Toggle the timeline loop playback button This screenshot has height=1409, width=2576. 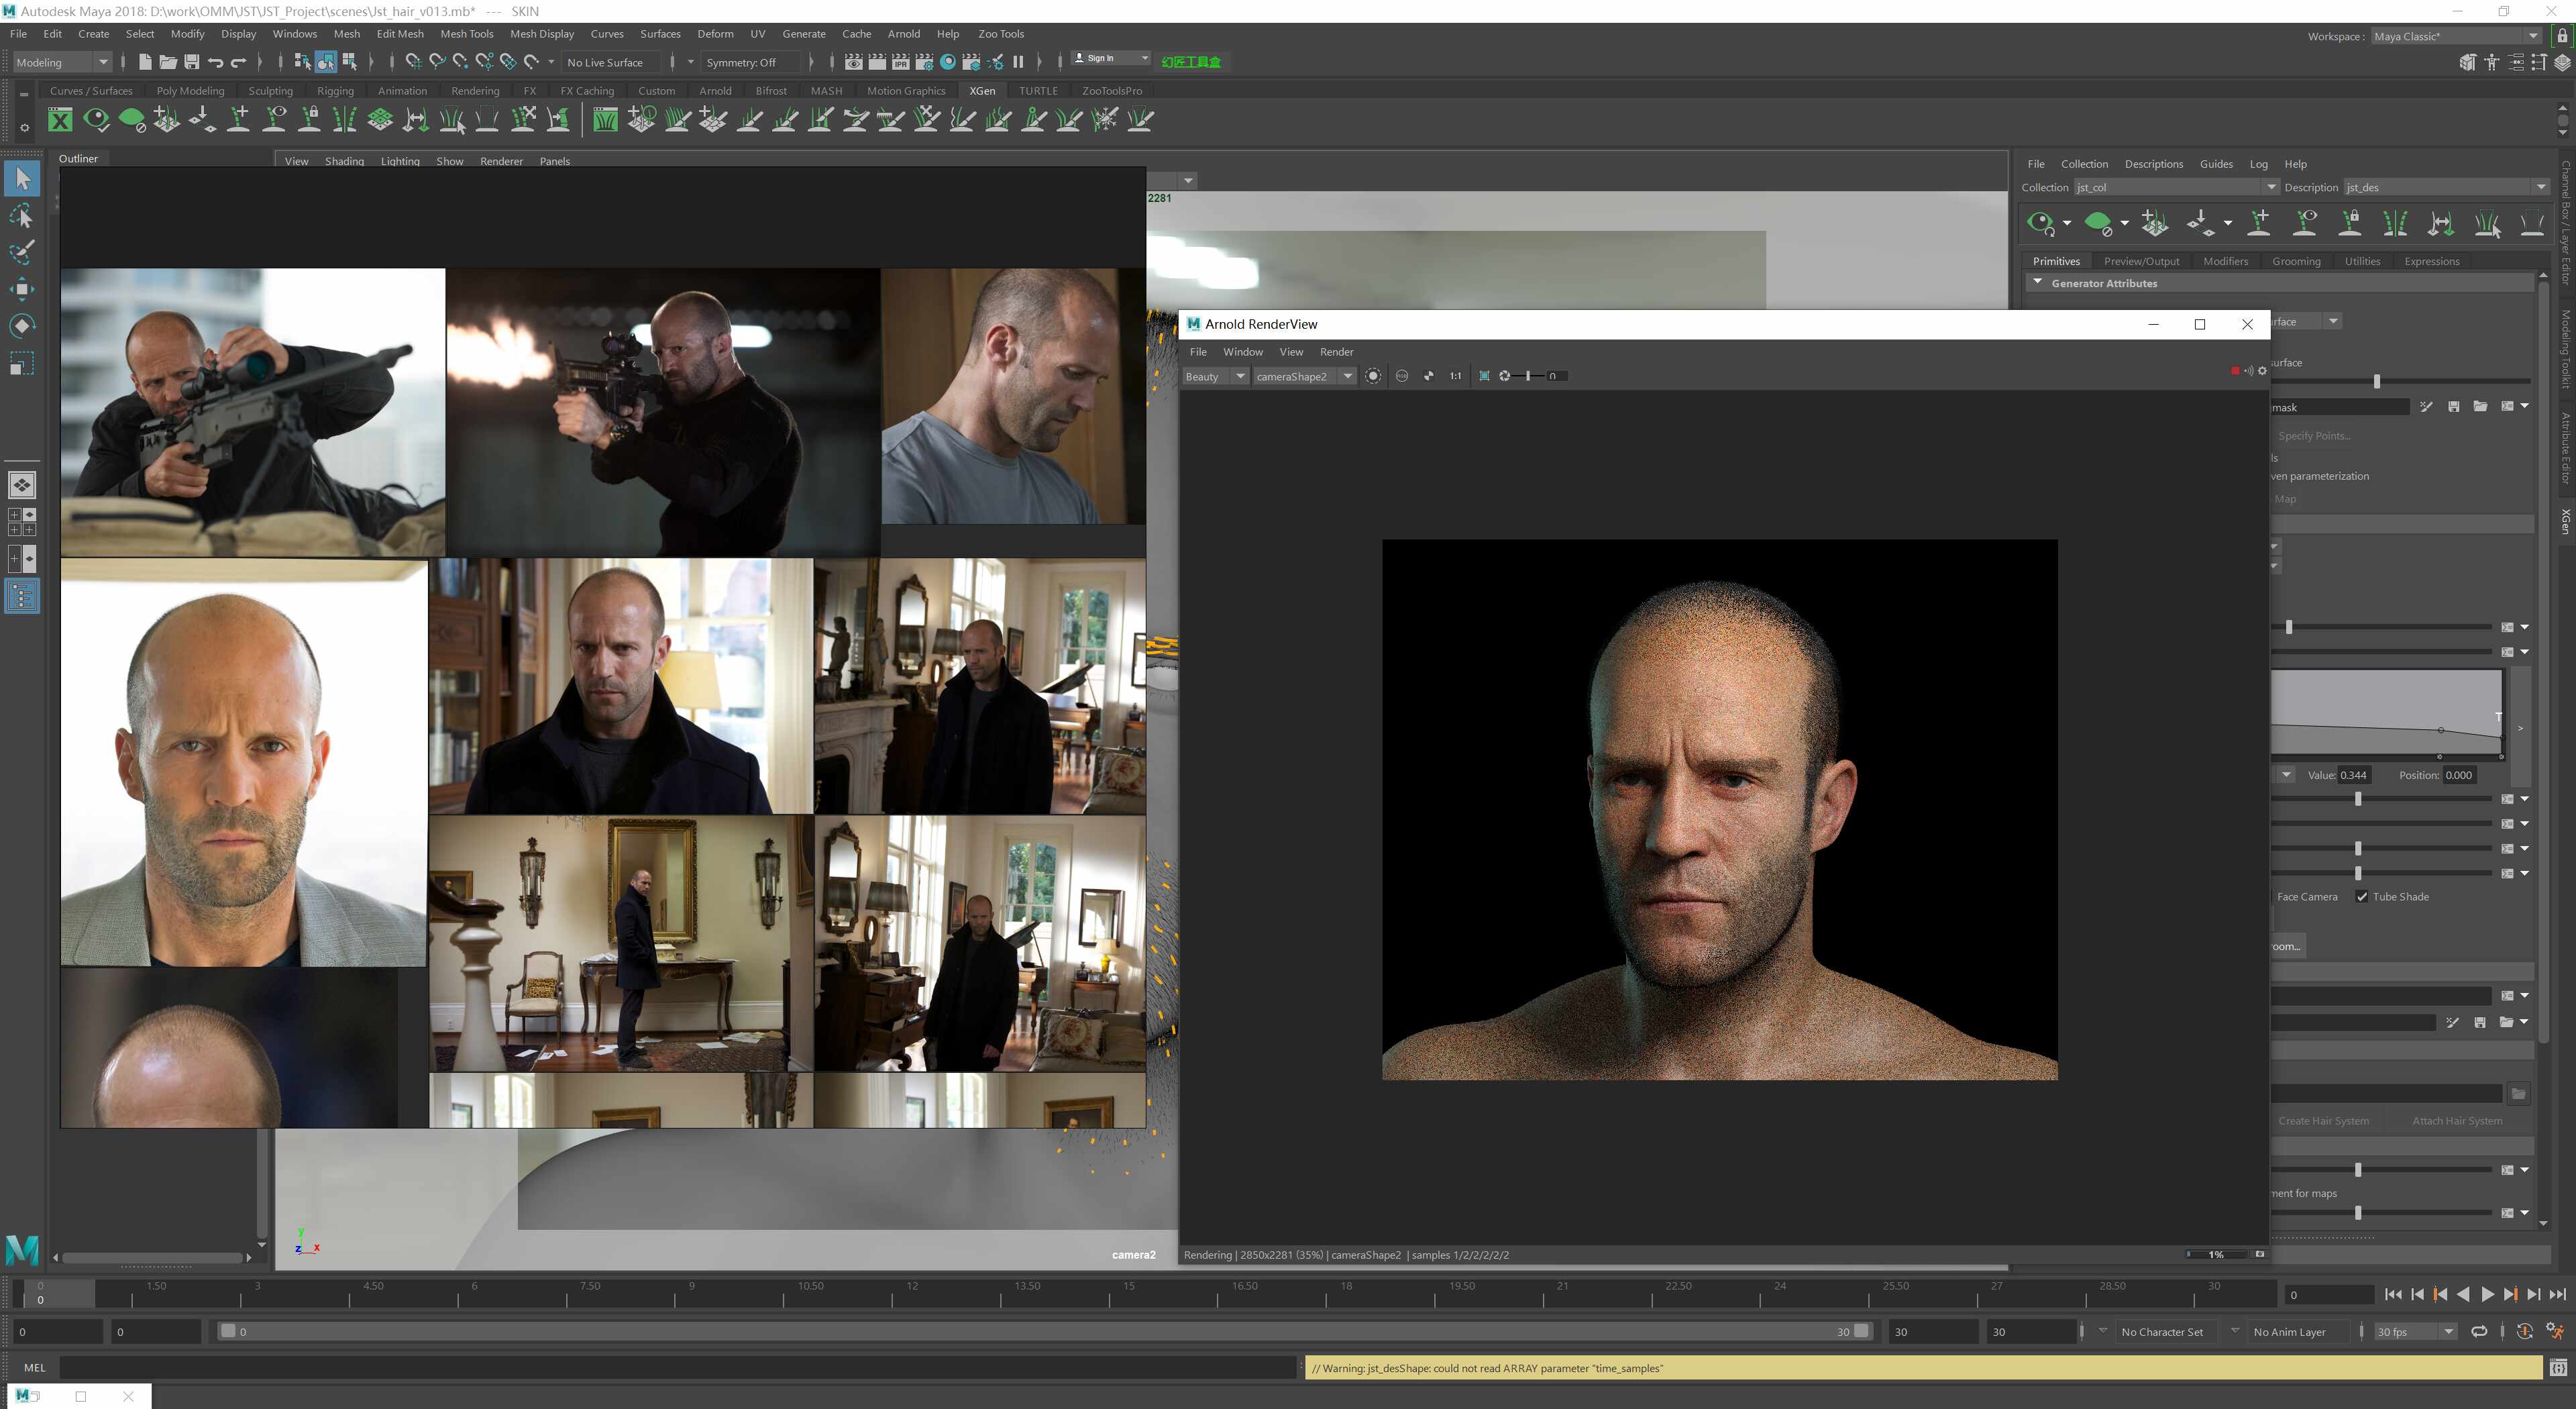click(x=2479, y=1331)
